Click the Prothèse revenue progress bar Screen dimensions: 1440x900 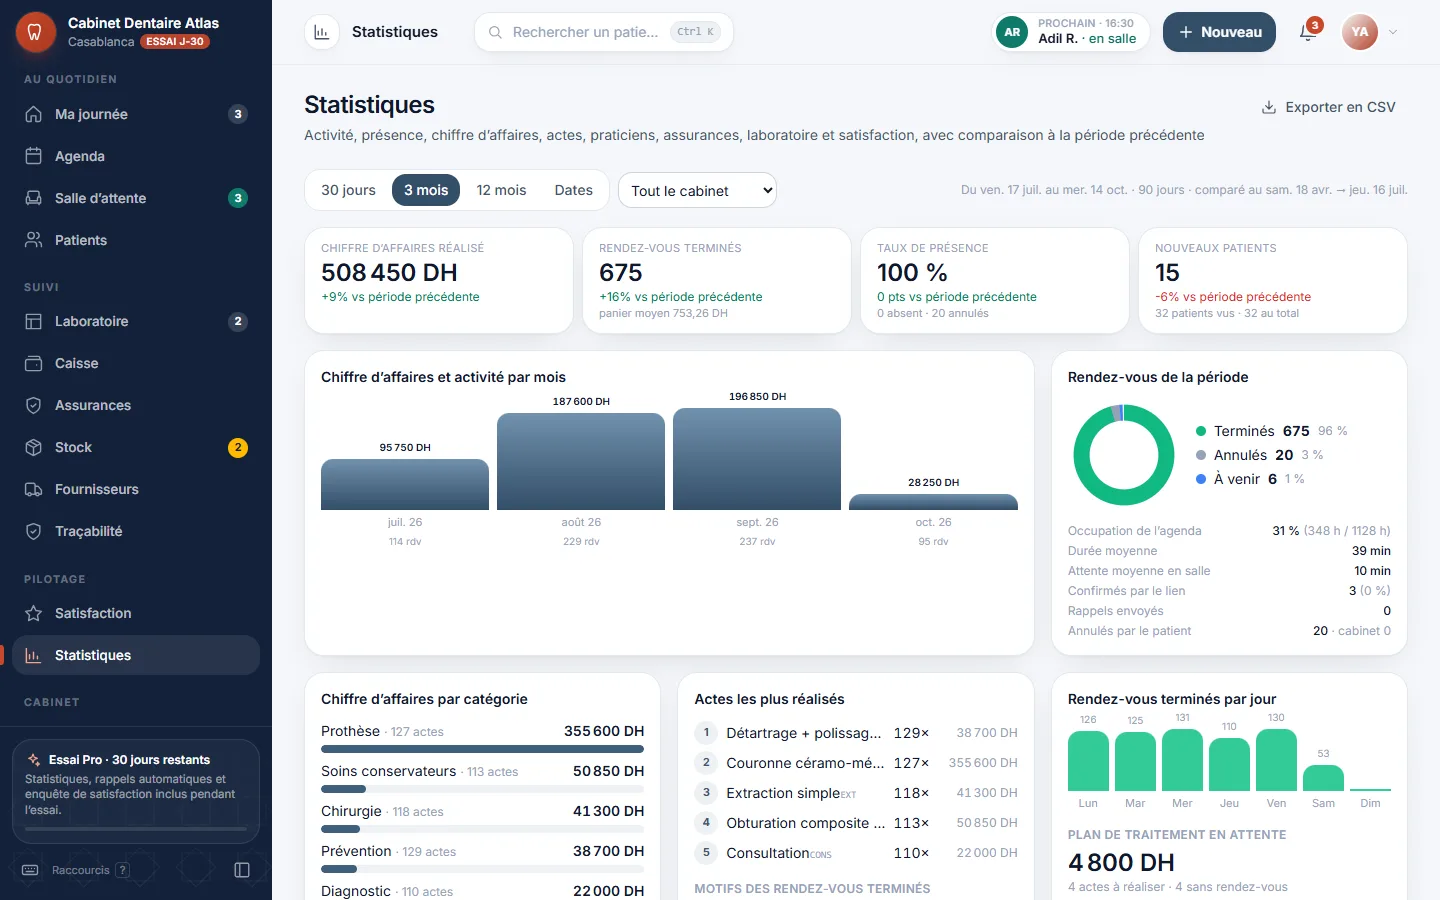pos(482,748)
